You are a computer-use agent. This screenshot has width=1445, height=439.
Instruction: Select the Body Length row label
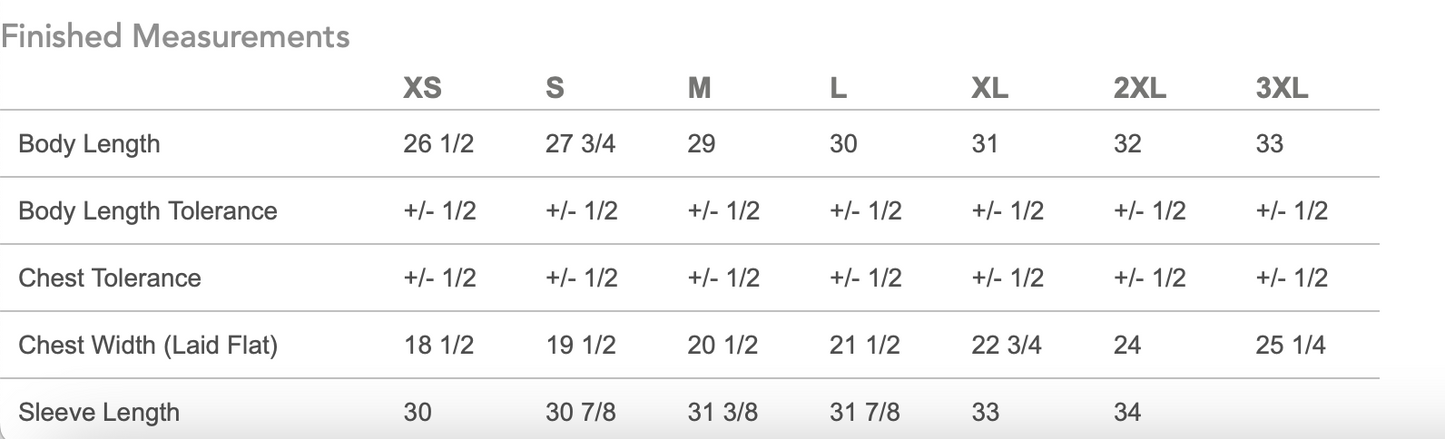[x=89, y=144]
